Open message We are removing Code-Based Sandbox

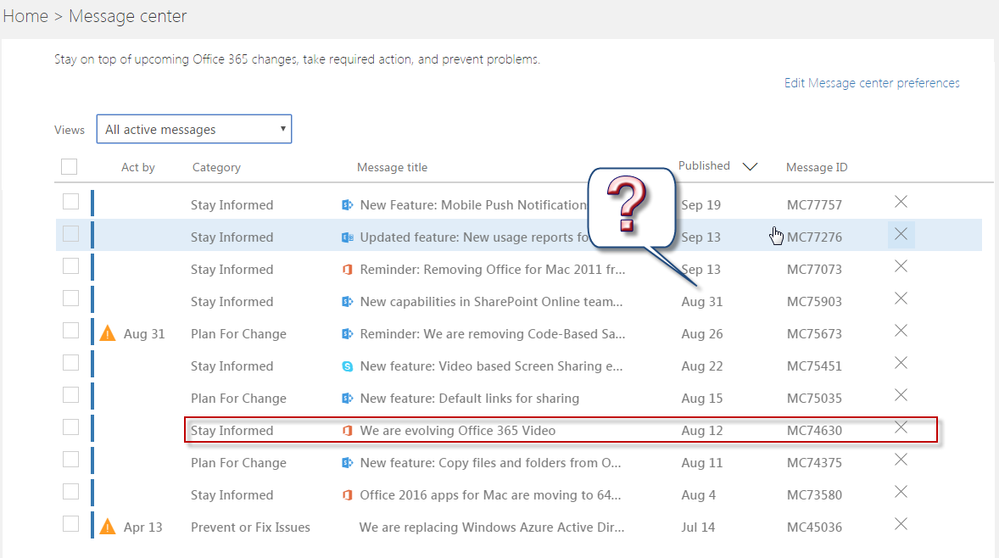492,334
